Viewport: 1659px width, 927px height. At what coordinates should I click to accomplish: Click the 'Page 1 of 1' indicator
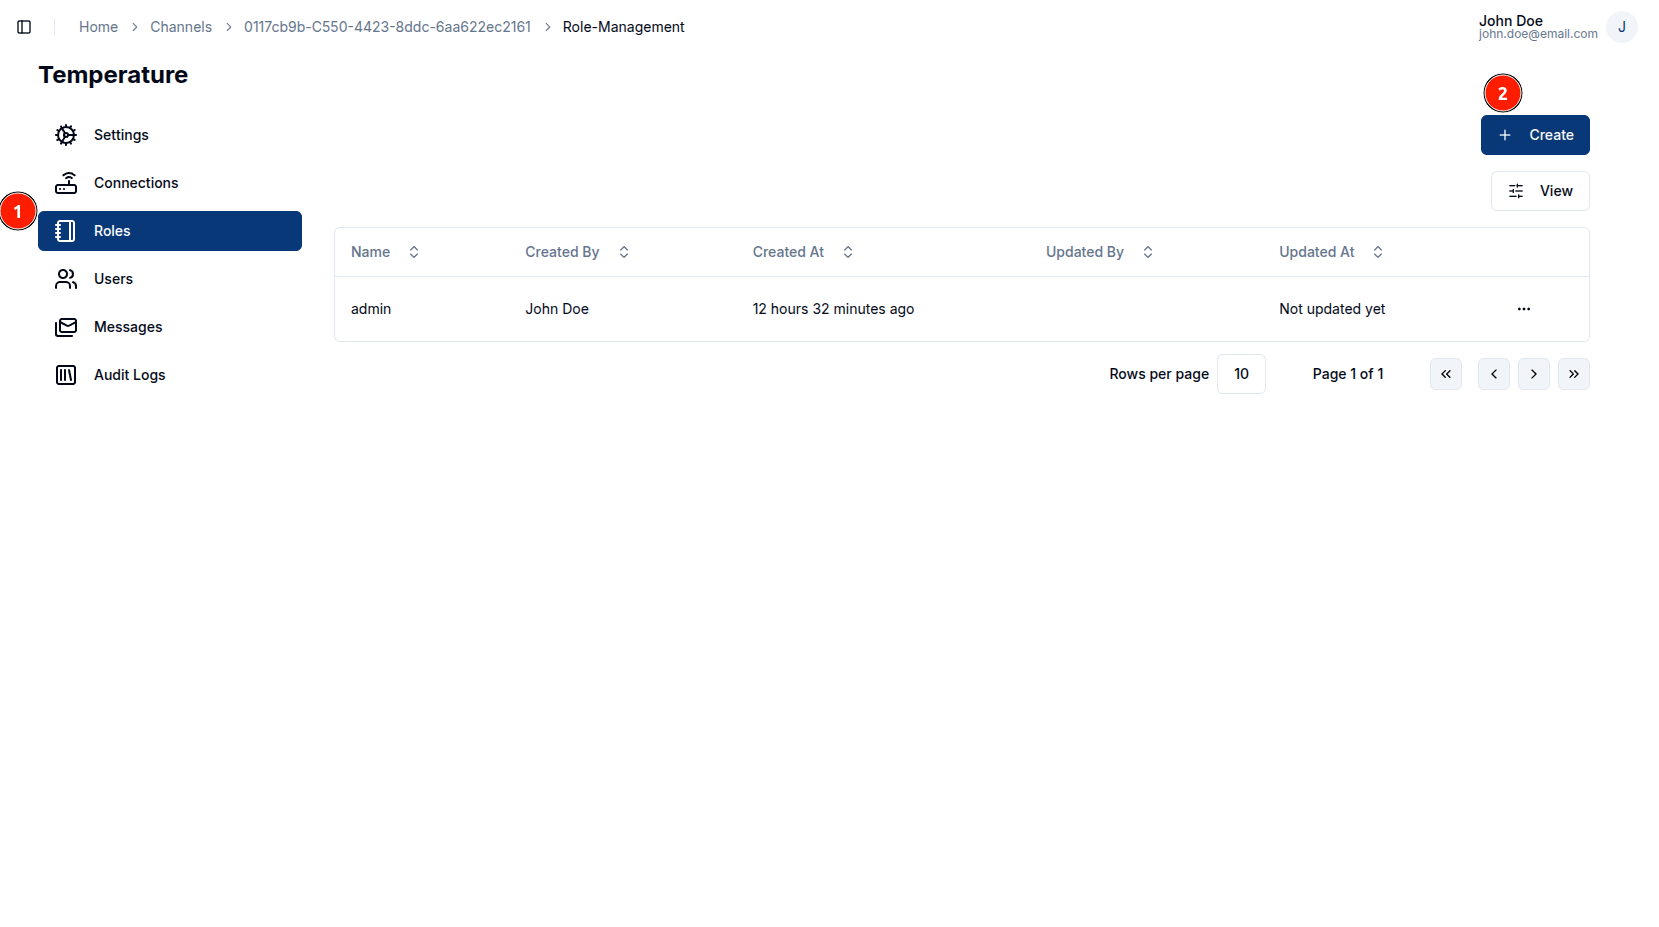(x=1348, y=374)
